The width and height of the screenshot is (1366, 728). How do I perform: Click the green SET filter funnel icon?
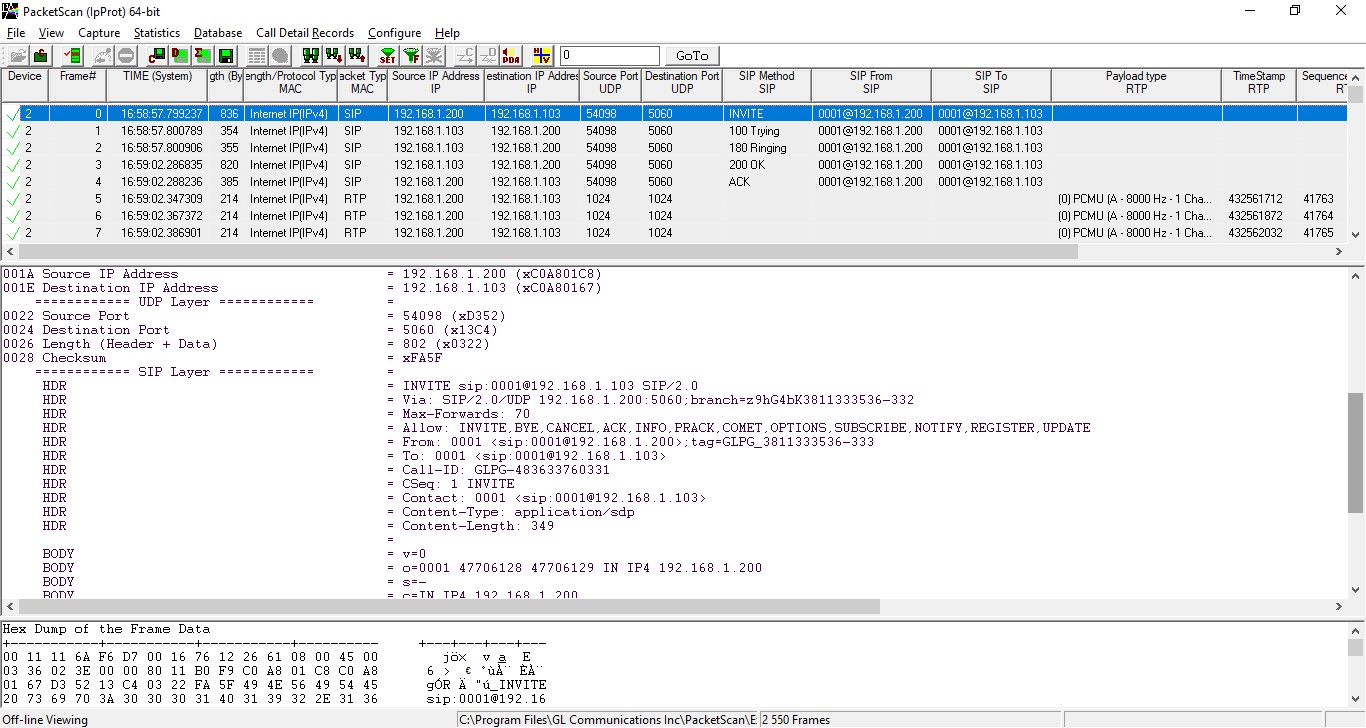click(x=388, y=56)
